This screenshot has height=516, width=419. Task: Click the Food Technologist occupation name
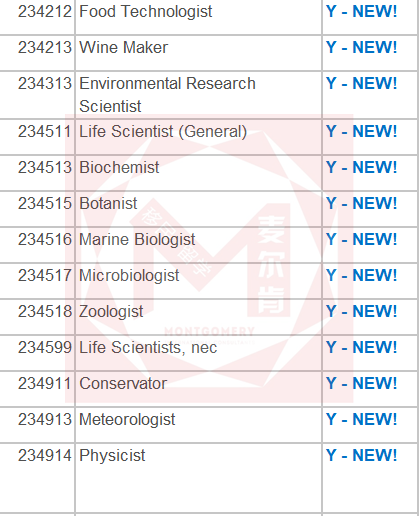(x=146, y=12)
